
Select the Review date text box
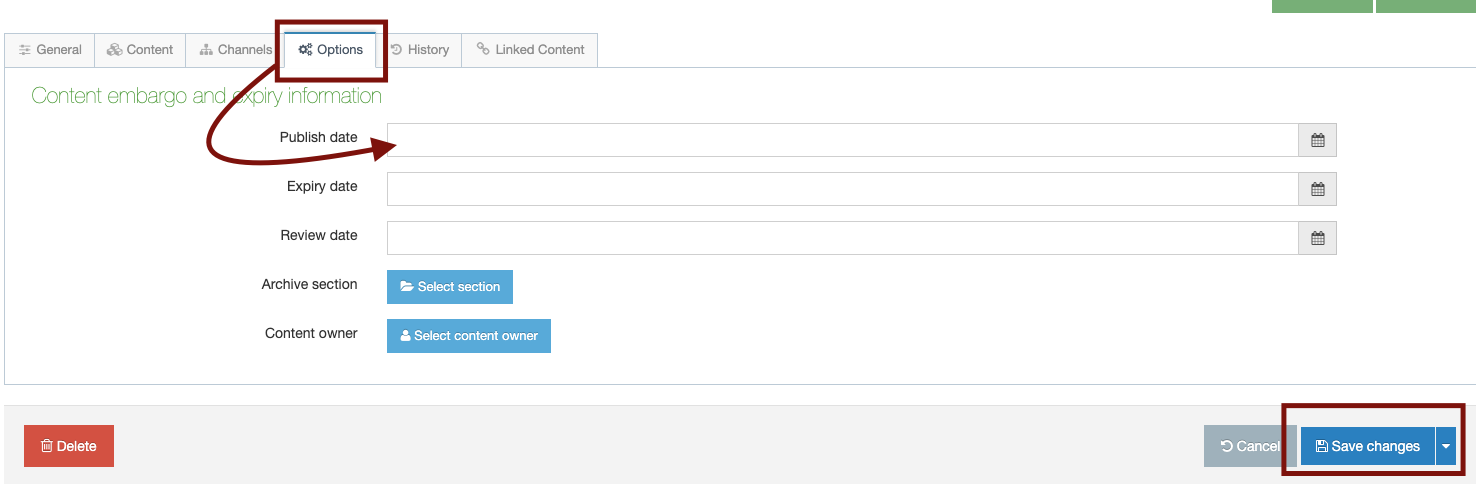coord(842,239)
